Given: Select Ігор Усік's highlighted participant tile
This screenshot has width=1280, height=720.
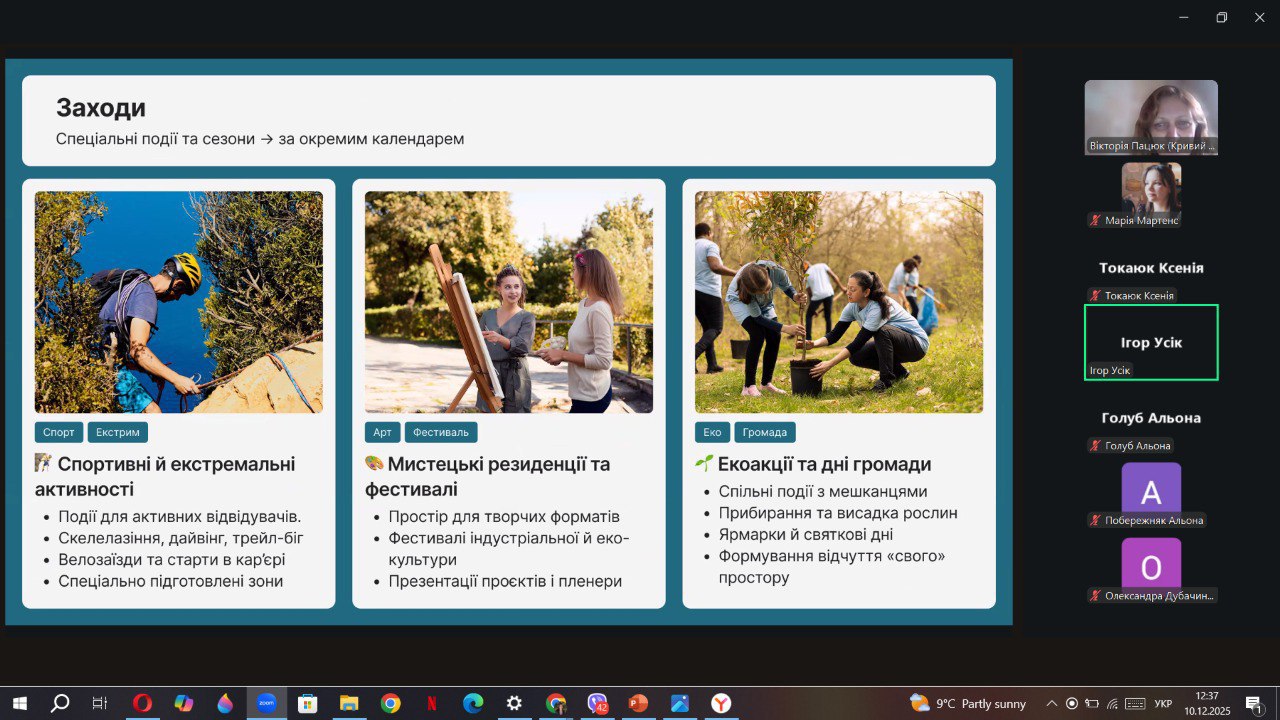Looking at the screenshot, I should click(x=1151, y=342).
